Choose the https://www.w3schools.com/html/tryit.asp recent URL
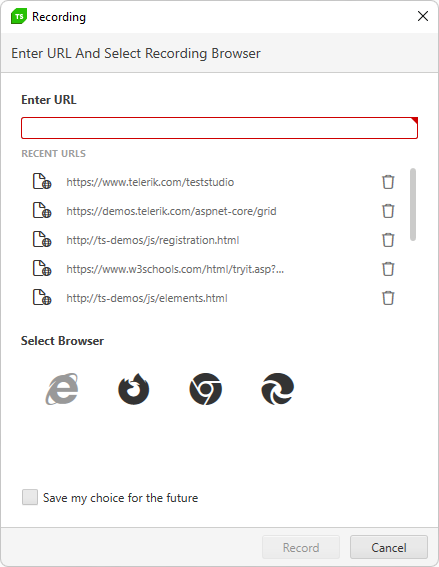439x567 pixels. click(175, 269)
